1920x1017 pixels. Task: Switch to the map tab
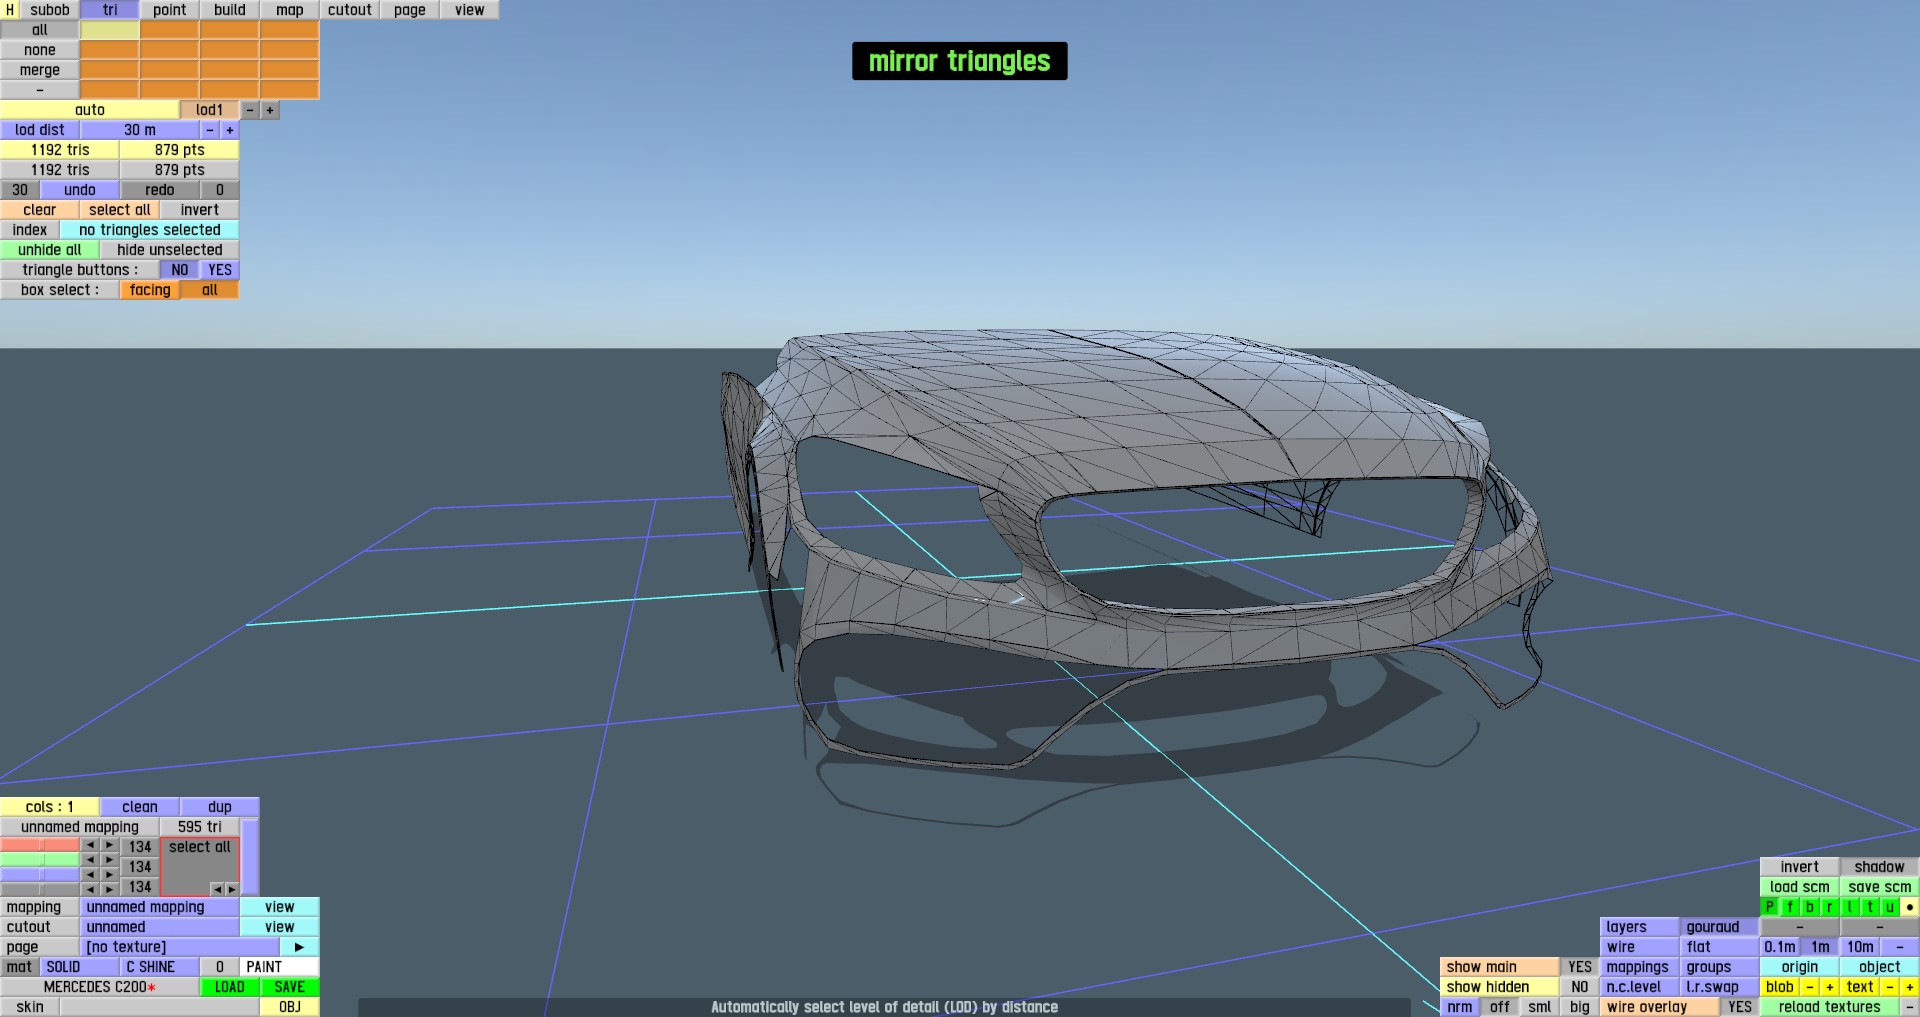click(290, 10)
